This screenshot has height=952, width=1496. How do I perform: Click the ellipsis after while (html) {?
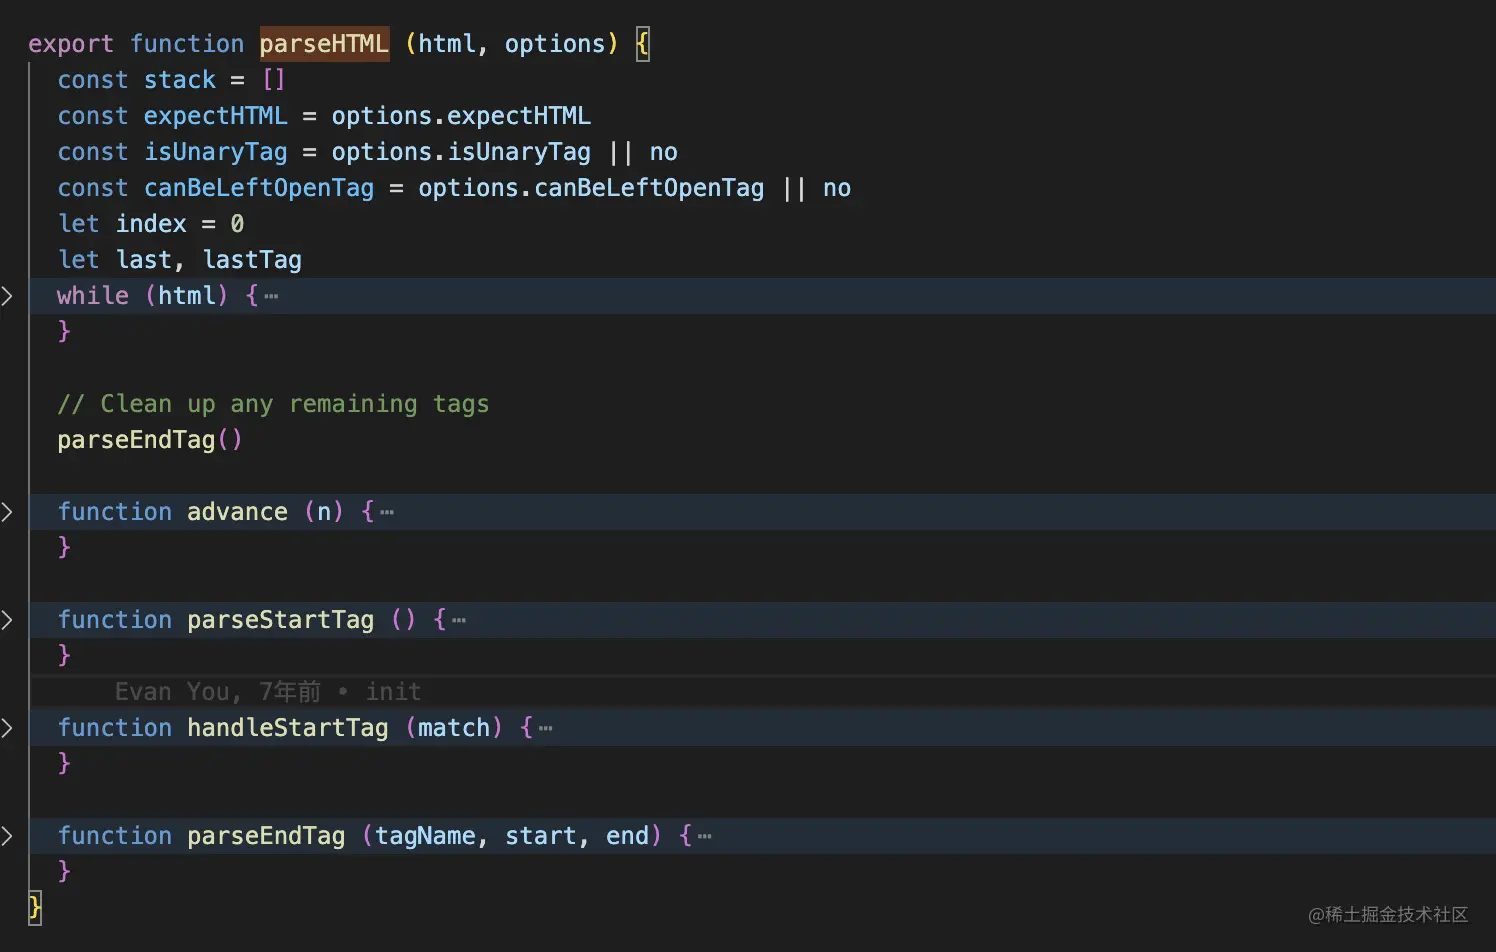coord(271,297)
